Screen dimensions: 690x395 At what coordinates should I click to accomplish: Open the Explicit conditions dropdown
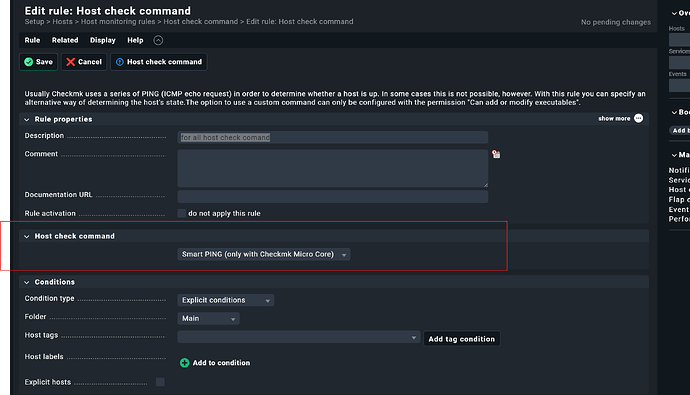tap(226, 300)
